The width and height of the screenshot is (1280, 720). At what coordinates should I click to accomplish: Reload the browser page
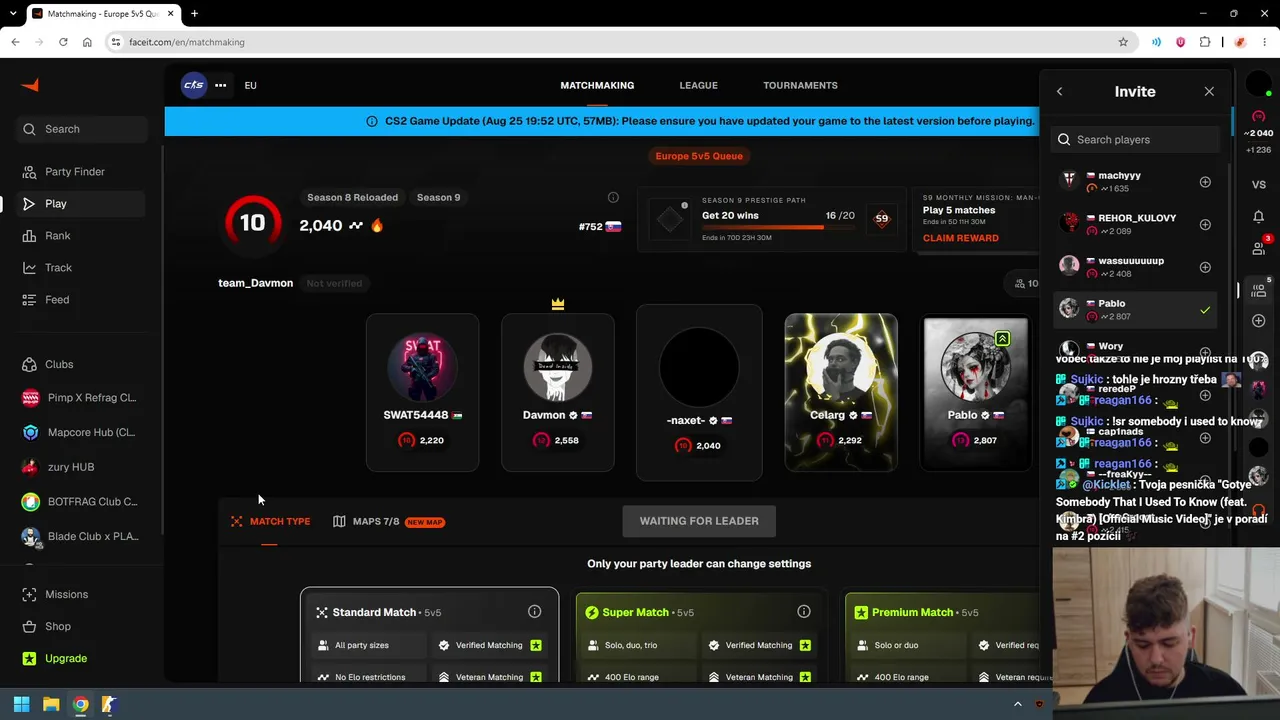63,42
